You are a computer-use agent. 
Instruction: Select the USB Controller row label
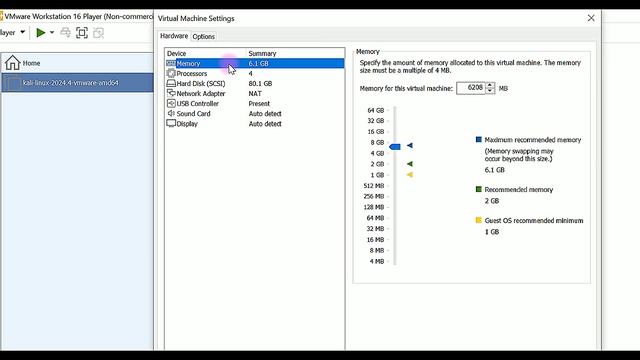click(x=198, y=104)
